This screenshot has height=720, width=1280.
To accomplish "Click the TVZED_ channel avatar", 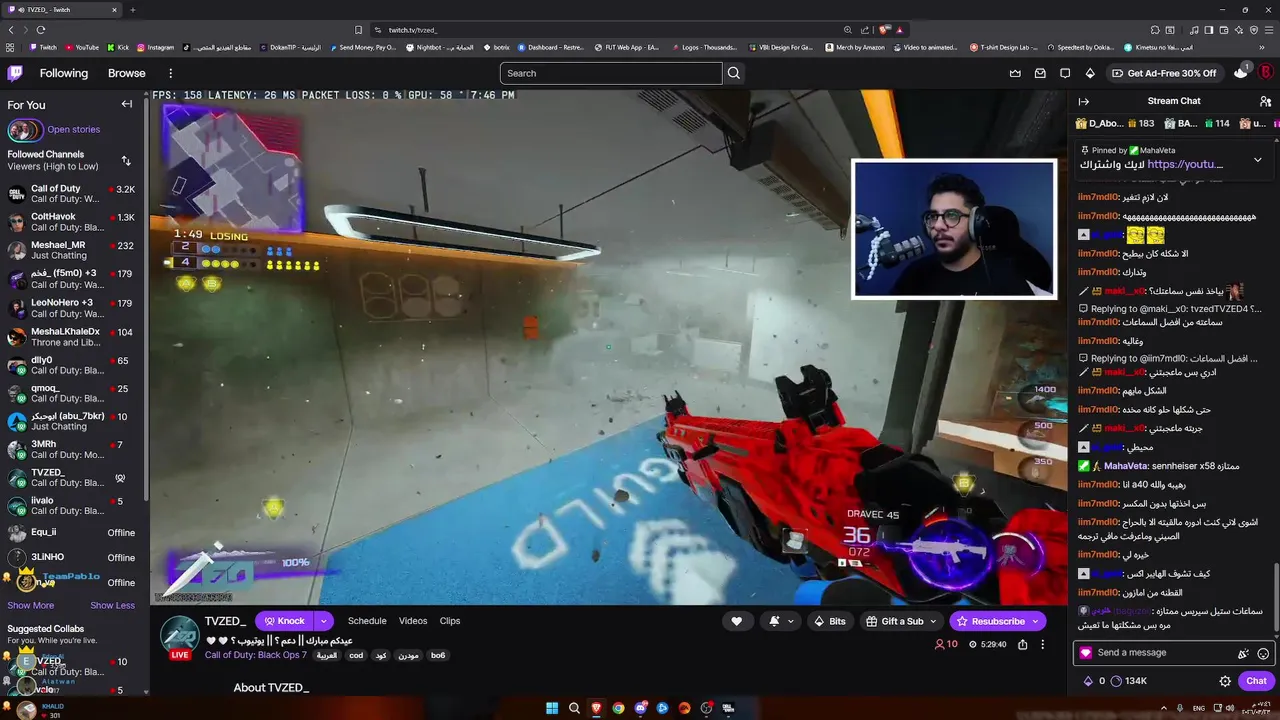I will [180, 637].
